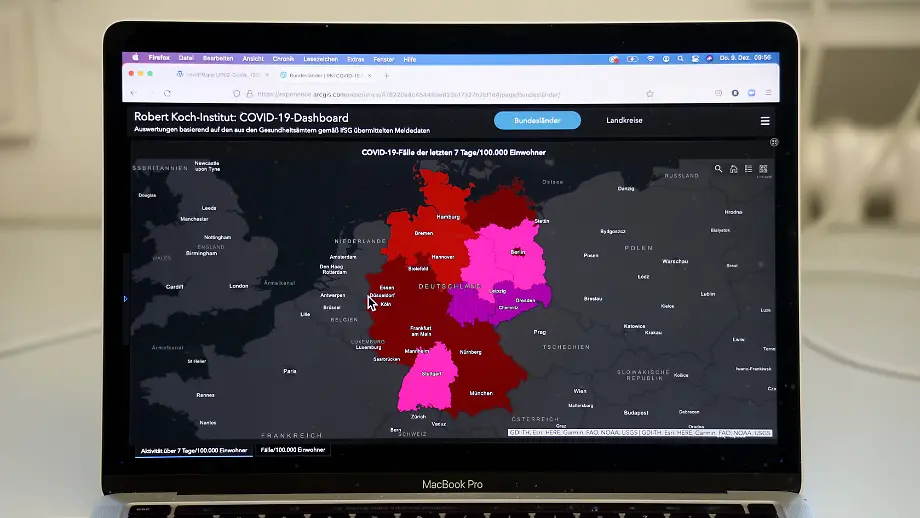The image size is (920, 518).
Task: Open the Chronik menu in Firefox
Action: pos(283,59)
